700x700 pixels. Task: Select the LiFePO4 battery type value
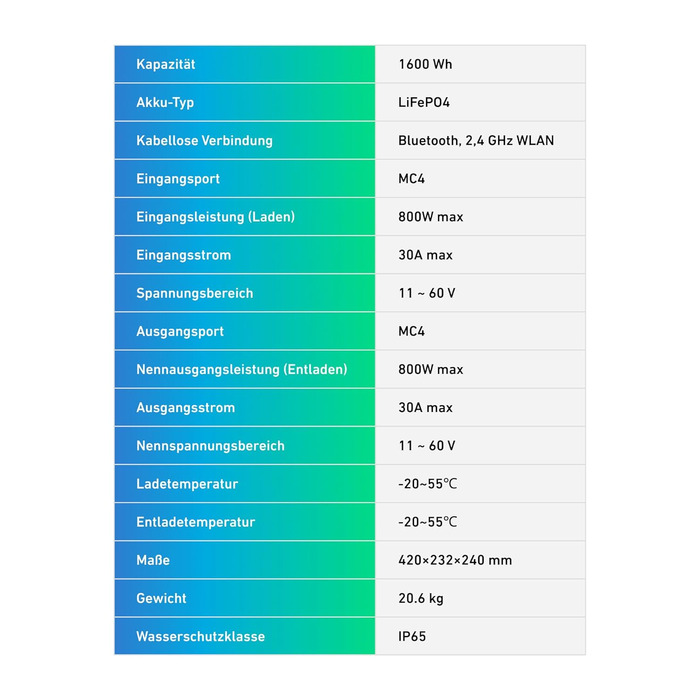click(424, 102)
